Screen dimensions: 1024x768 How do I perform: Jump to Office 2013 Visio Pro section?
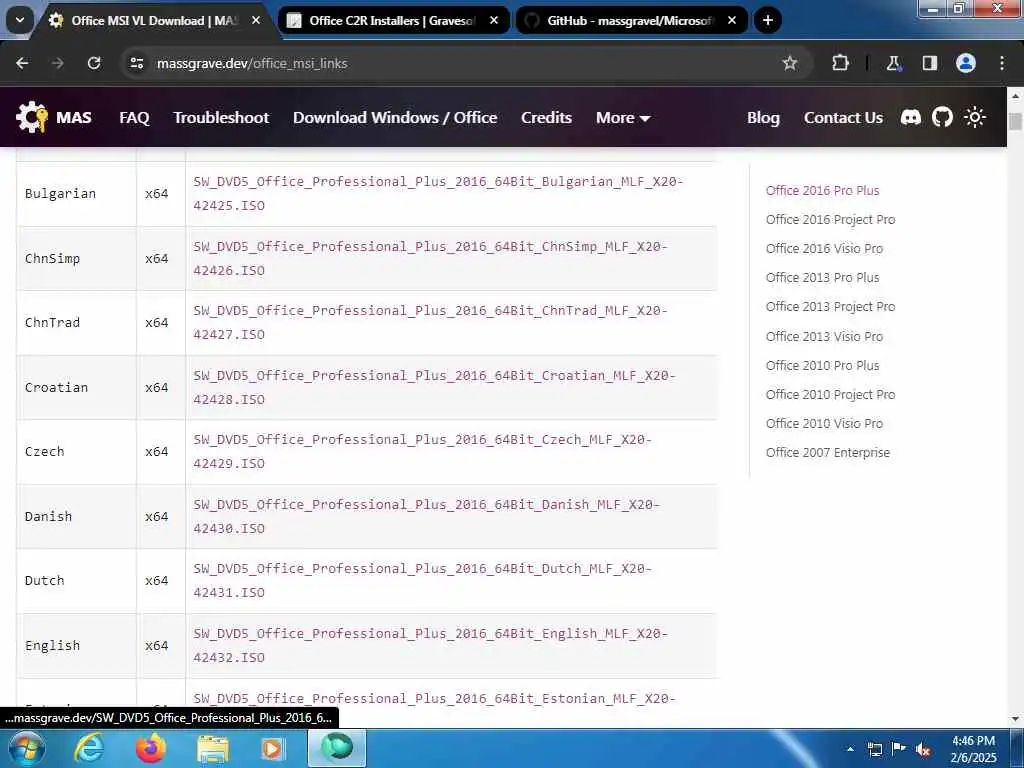pyautogui.click(x=824, y=336)
